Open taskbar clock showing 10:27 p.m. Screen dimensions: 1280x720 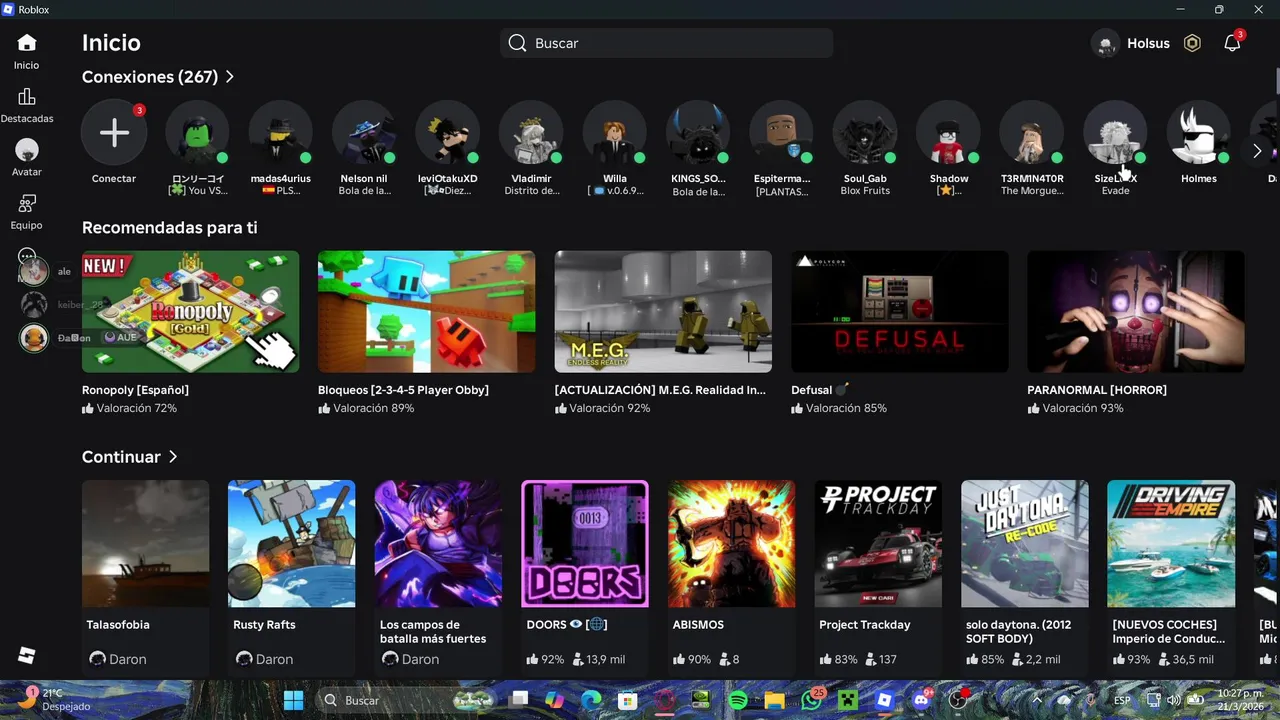[x=1240, y=700]
